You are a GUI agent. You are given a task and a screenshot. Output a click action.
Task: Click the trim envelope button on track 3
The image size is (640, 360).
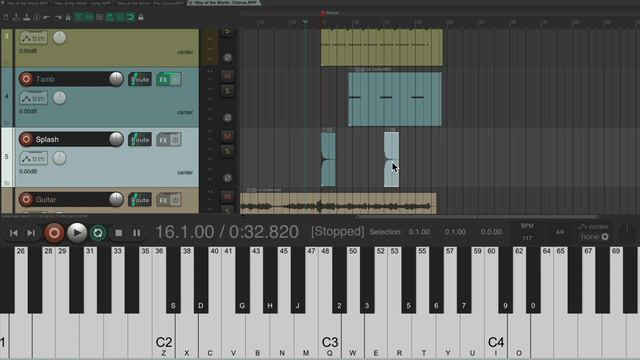(x=33, y=38)
